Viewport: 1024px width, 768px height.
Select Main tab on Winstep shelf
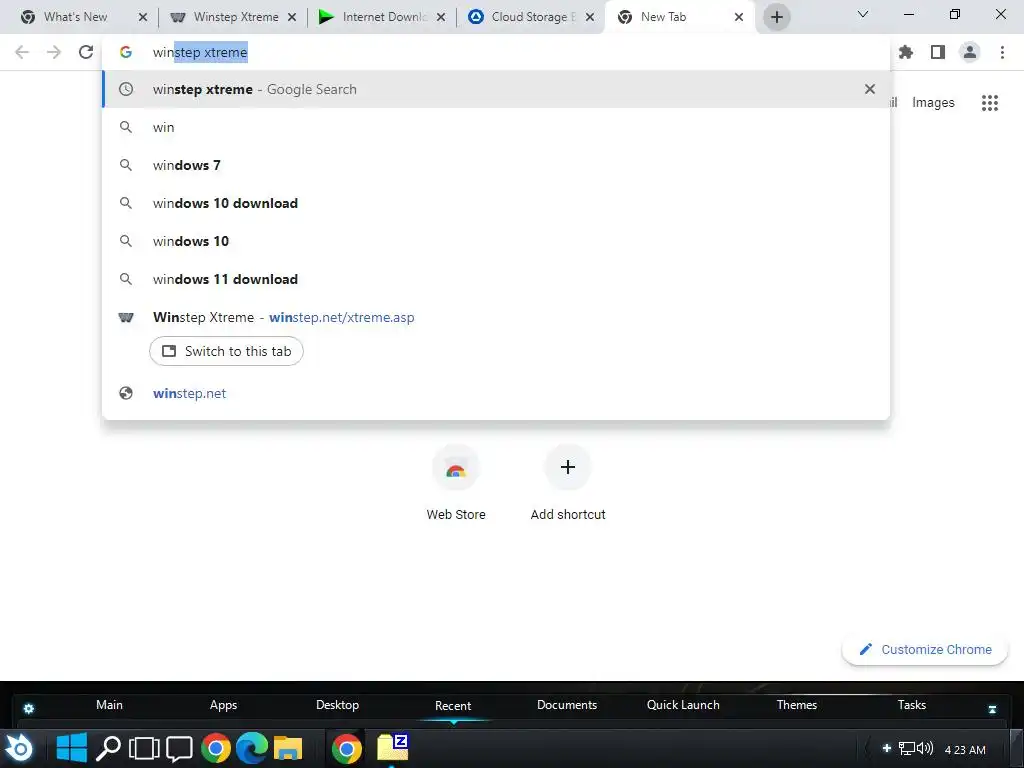coord(109,705)
